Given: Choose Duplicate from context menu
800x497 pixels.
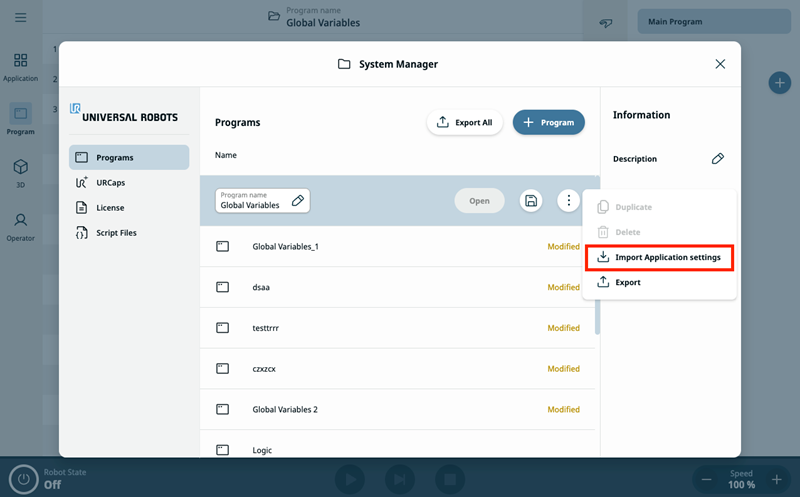Looking at the screenshot, I should (x=659, y=207).
